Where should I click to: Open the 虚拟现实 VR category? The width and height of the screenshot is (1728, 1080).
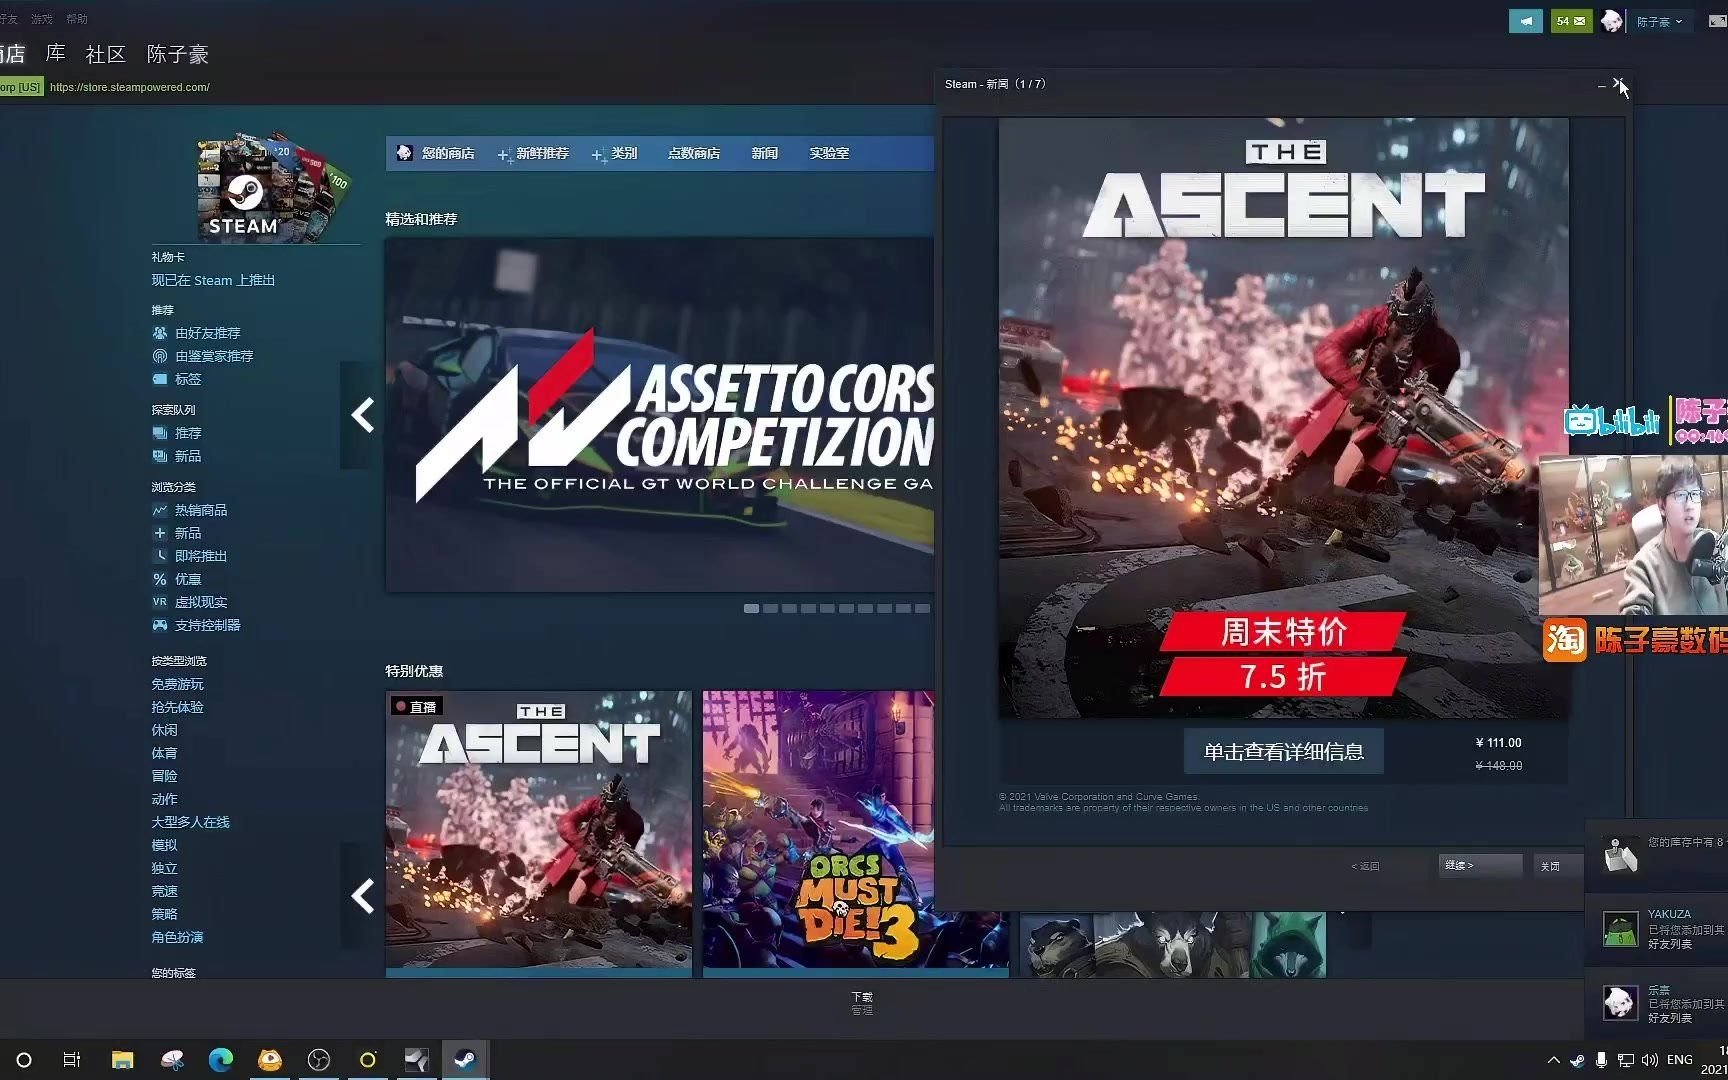point(201,602)
